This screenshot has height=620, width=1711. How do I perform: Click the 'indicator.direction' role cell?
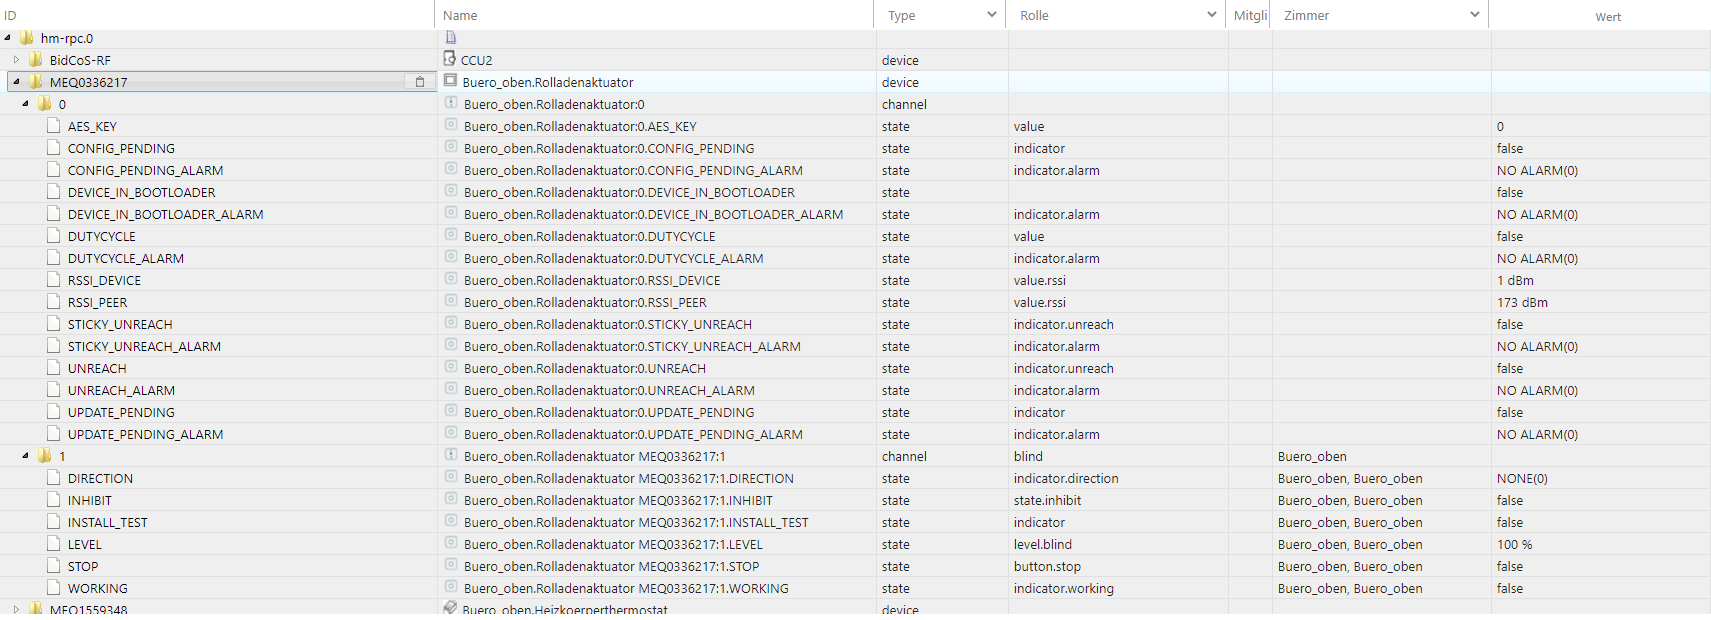1066,478
